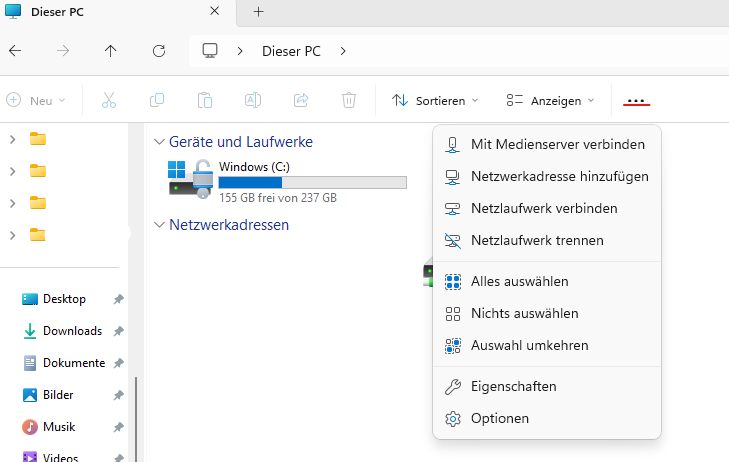729x462 pixels.
Task: Open the Anzeigen view dropdown
Action: pos(550,100)
